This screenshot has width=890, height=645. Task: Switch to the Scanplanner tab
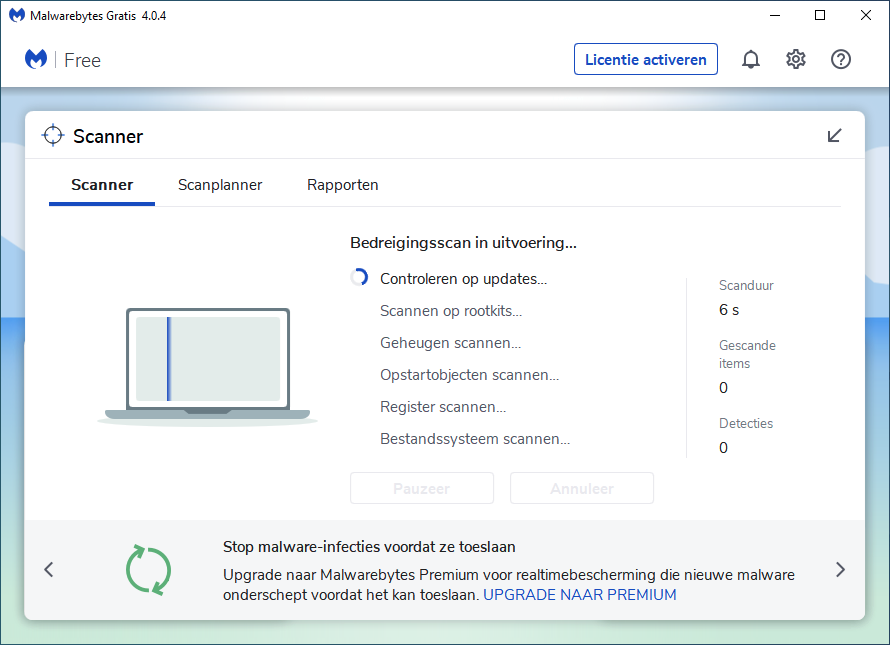pos(220,185)
